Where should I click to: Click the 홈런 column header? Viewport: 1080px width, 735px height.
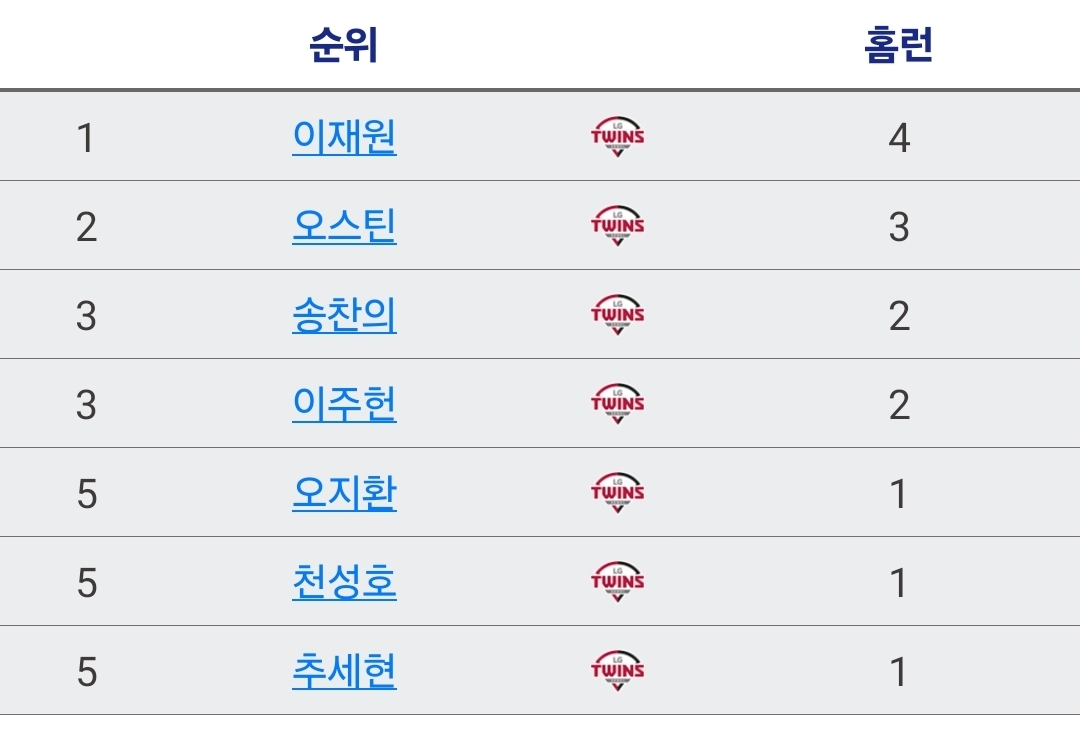tap(898, 45)
